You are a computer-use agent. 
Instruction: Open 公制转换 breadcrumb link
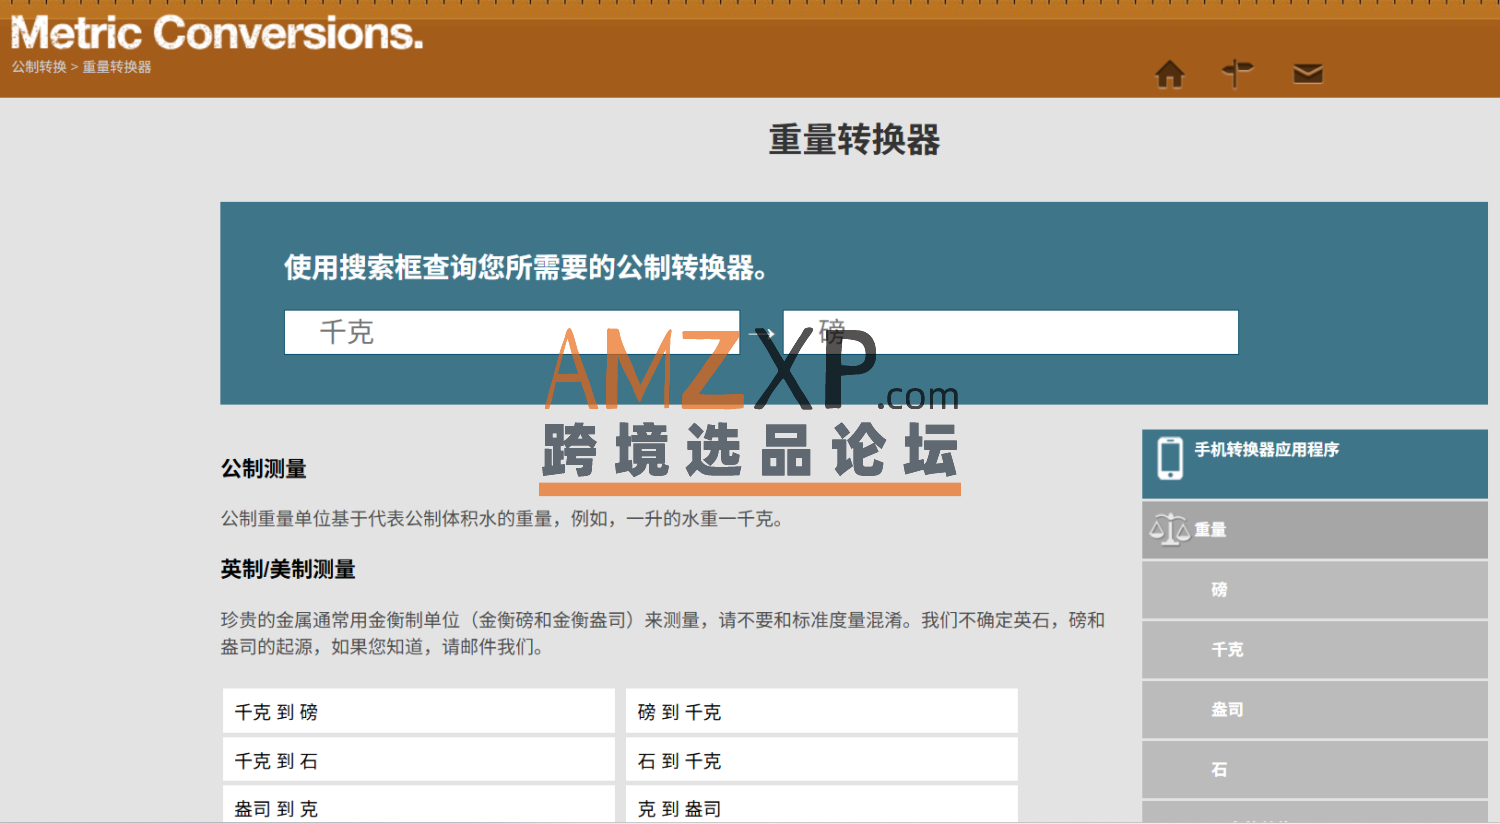[x=39, y=67]
